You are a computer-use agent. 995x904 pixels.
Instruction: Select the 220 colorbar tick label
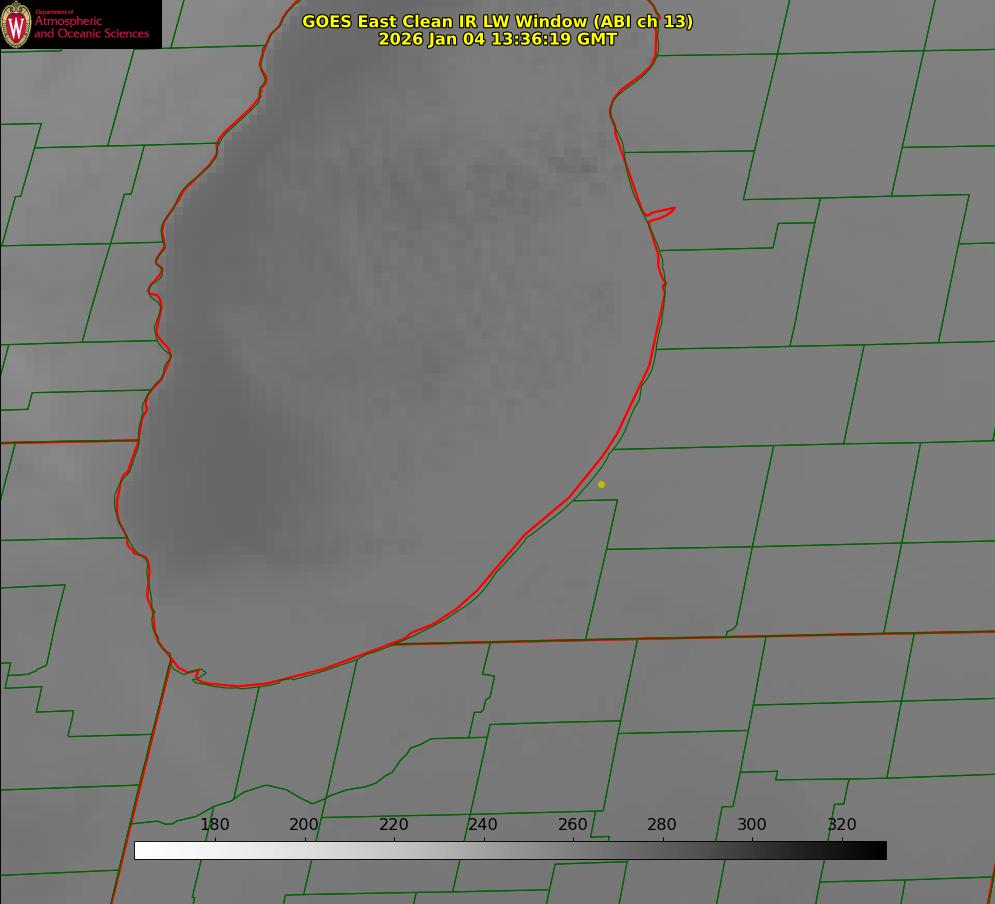point(393,825)
